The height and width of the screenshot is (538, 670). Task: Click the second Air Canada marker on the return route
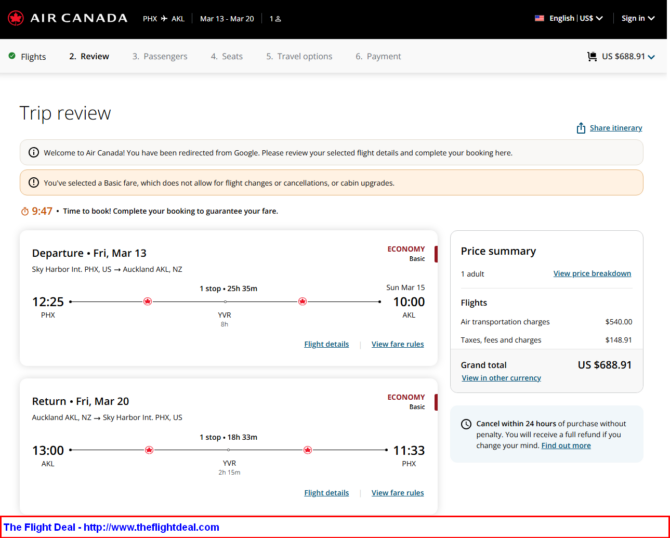(308, 450)
